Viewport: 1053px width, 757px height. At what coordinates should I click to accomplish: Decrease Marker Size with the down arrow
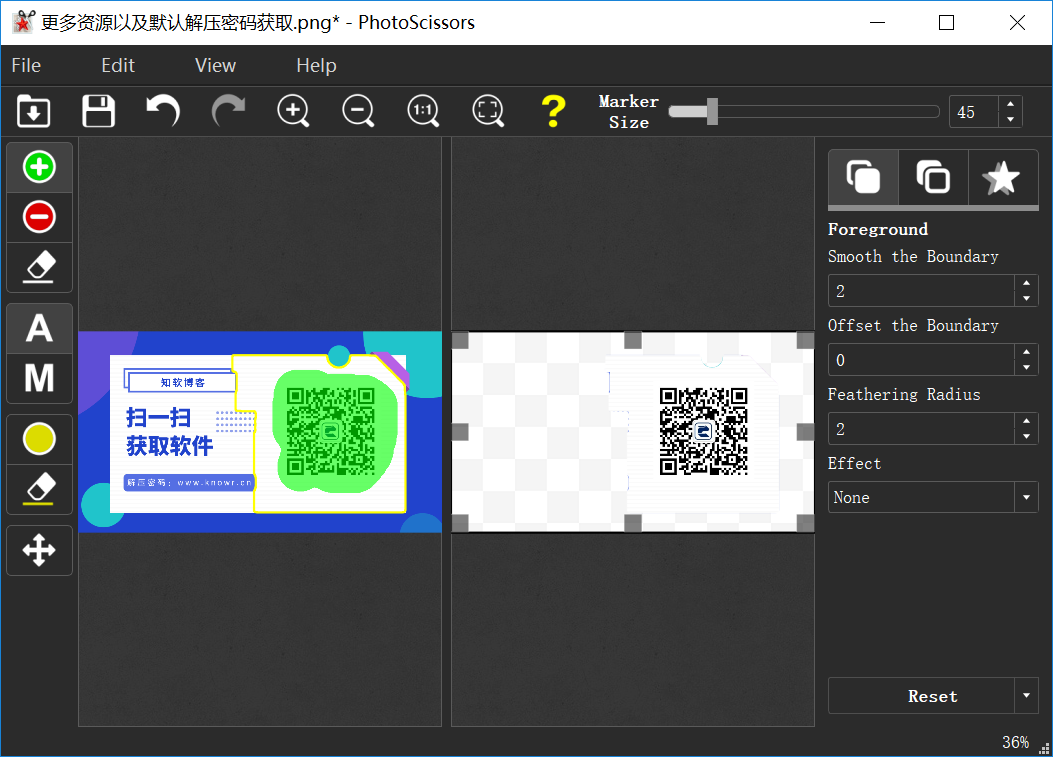[1011, 120]
